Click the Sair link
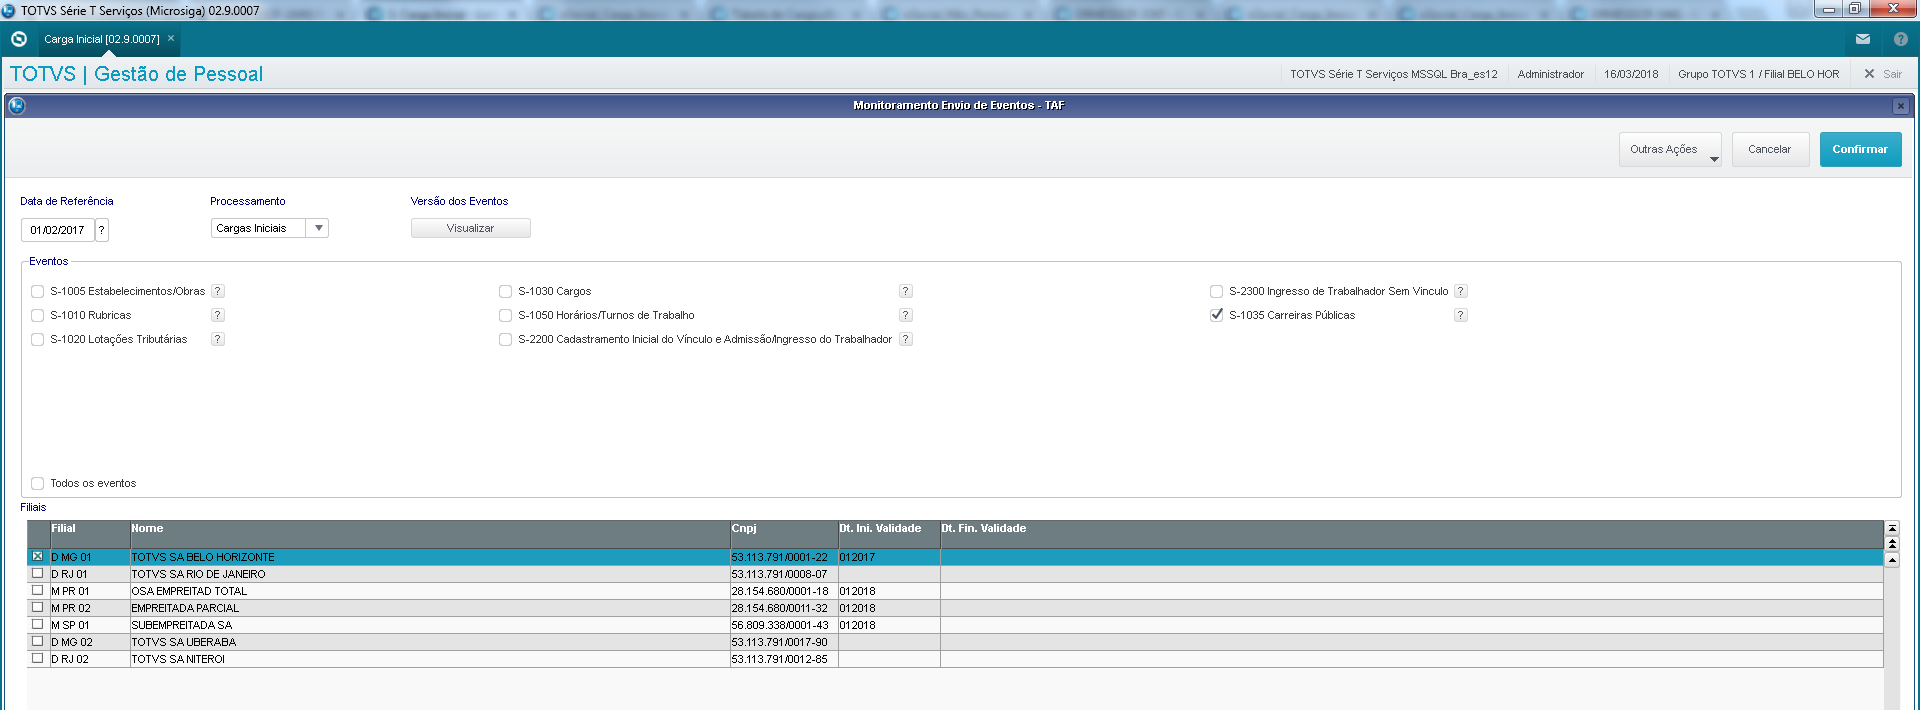 coord(1892,74)
